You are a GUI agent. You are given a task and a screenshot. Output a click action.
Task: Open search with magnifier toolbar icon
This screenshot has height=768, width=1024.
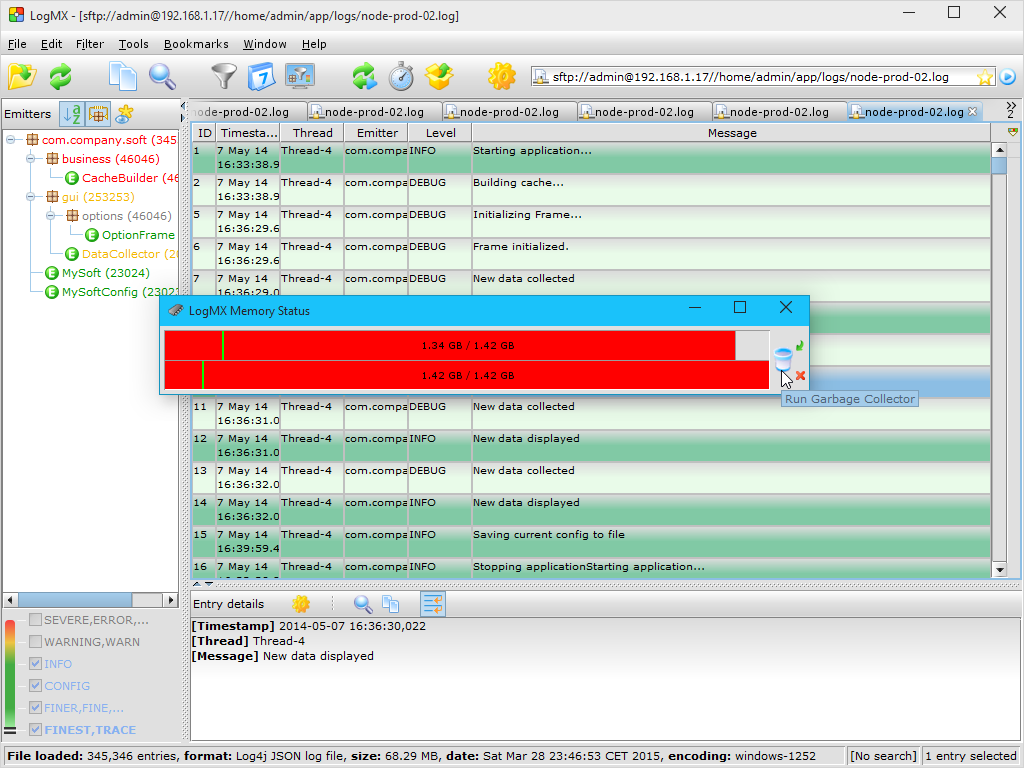[162, 77]
